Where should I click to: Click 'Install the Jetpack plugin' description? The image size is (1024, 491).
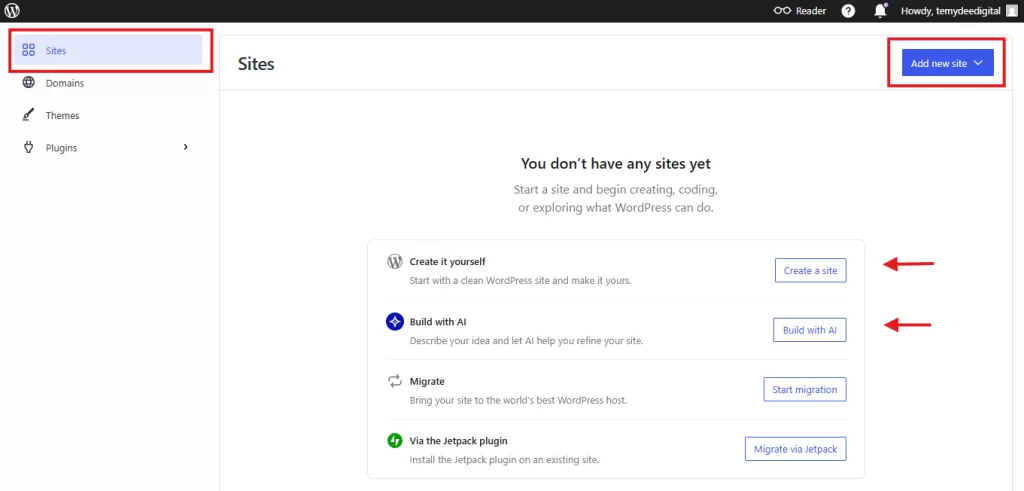click(504, 460)
